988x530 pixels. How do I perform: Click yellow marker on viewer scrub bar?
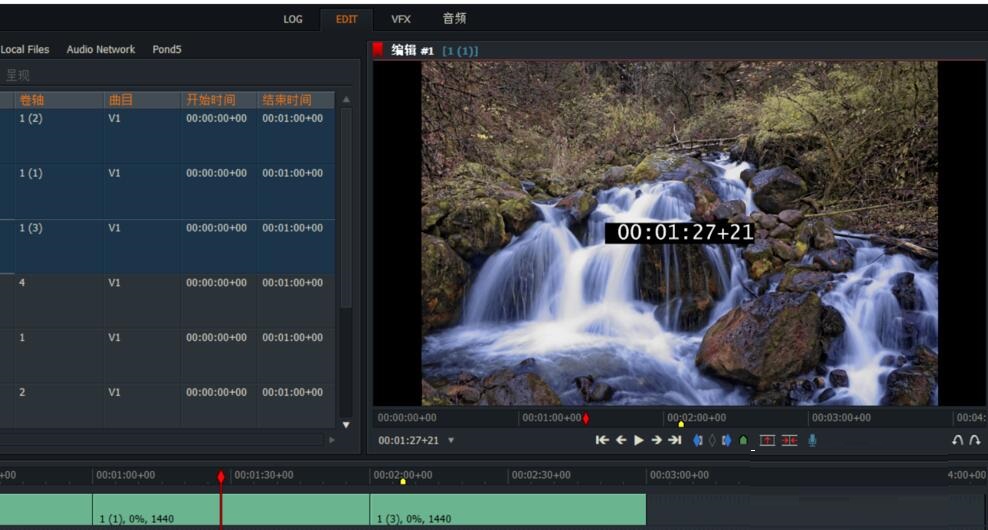[681, 424]
